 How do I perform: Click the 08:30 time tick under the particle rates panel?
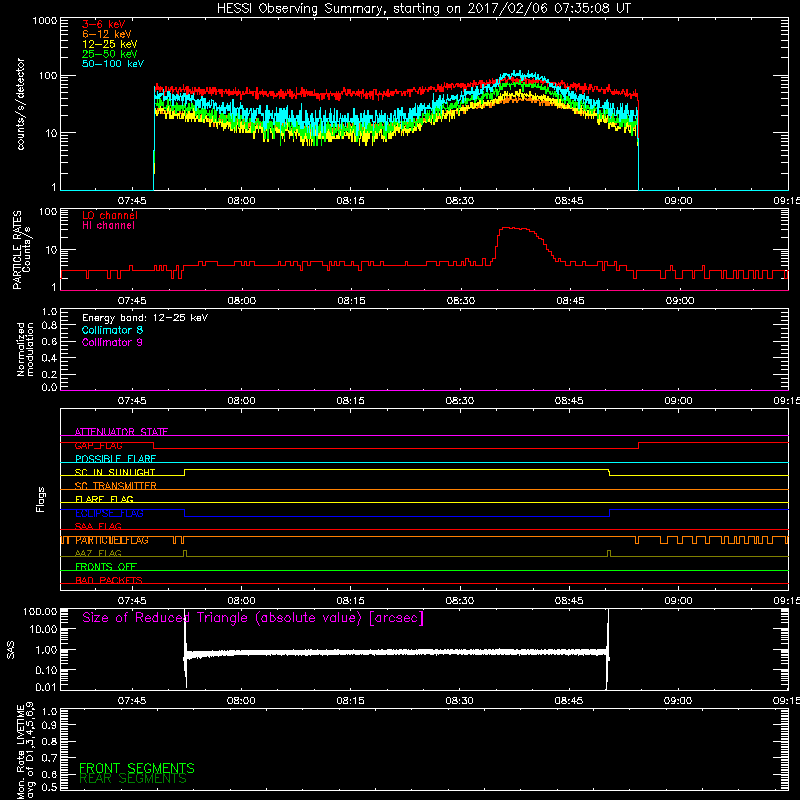461,301
